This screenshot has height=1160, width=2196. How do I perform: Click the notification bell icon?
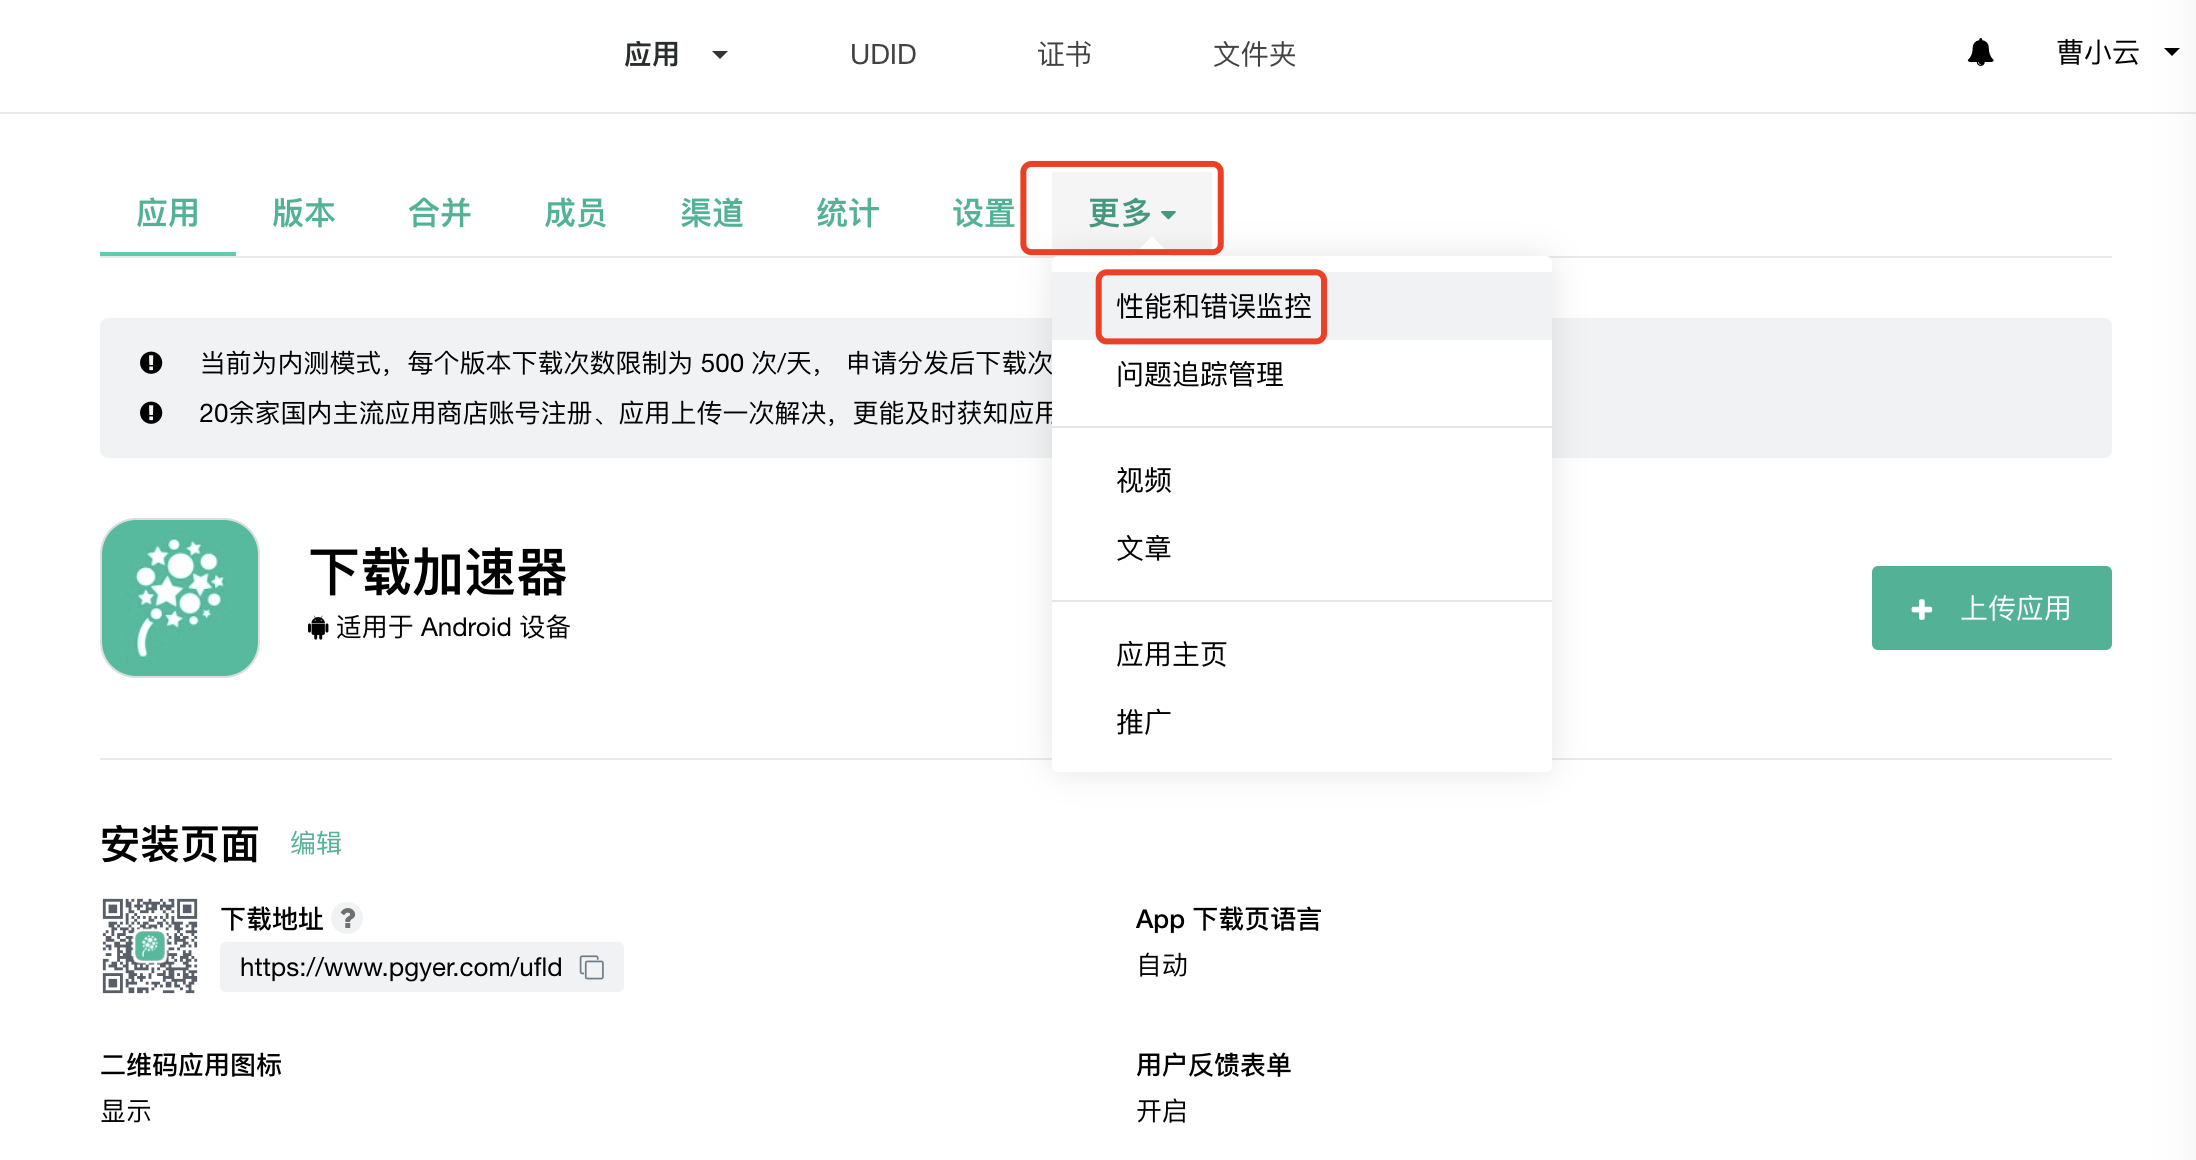pos(1980,53)
